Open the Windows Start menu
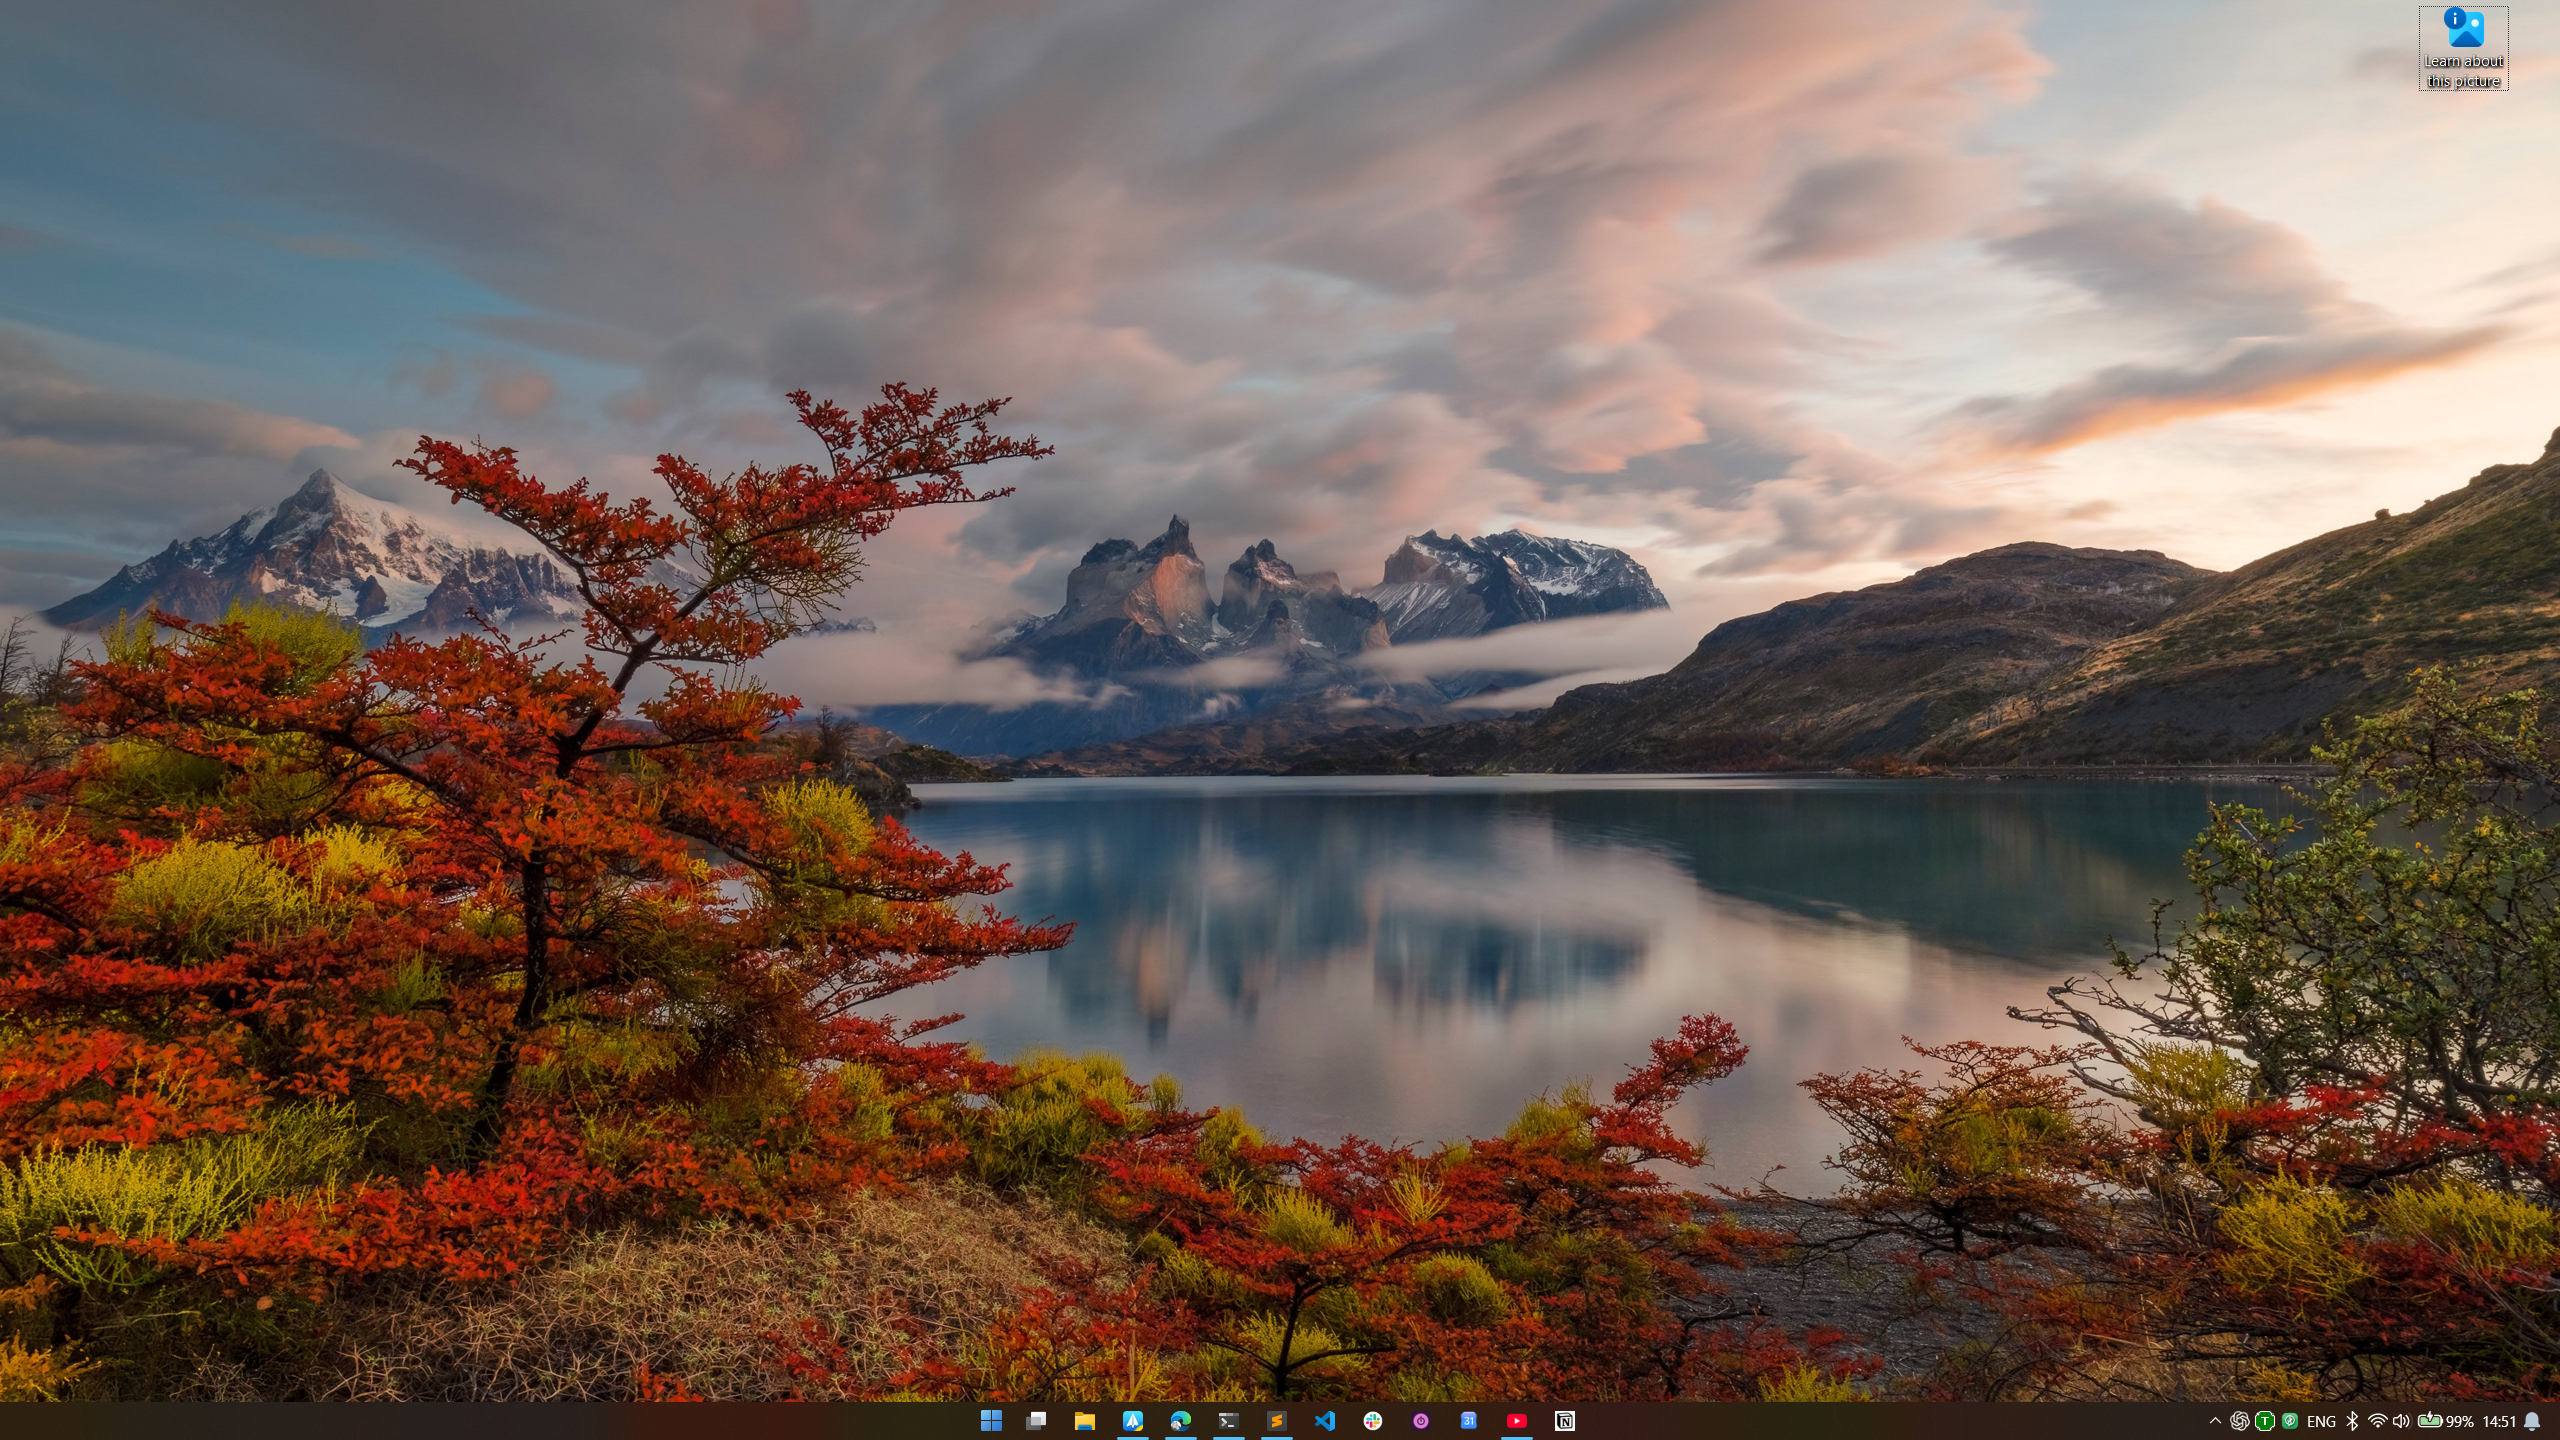 (991, 1421)
